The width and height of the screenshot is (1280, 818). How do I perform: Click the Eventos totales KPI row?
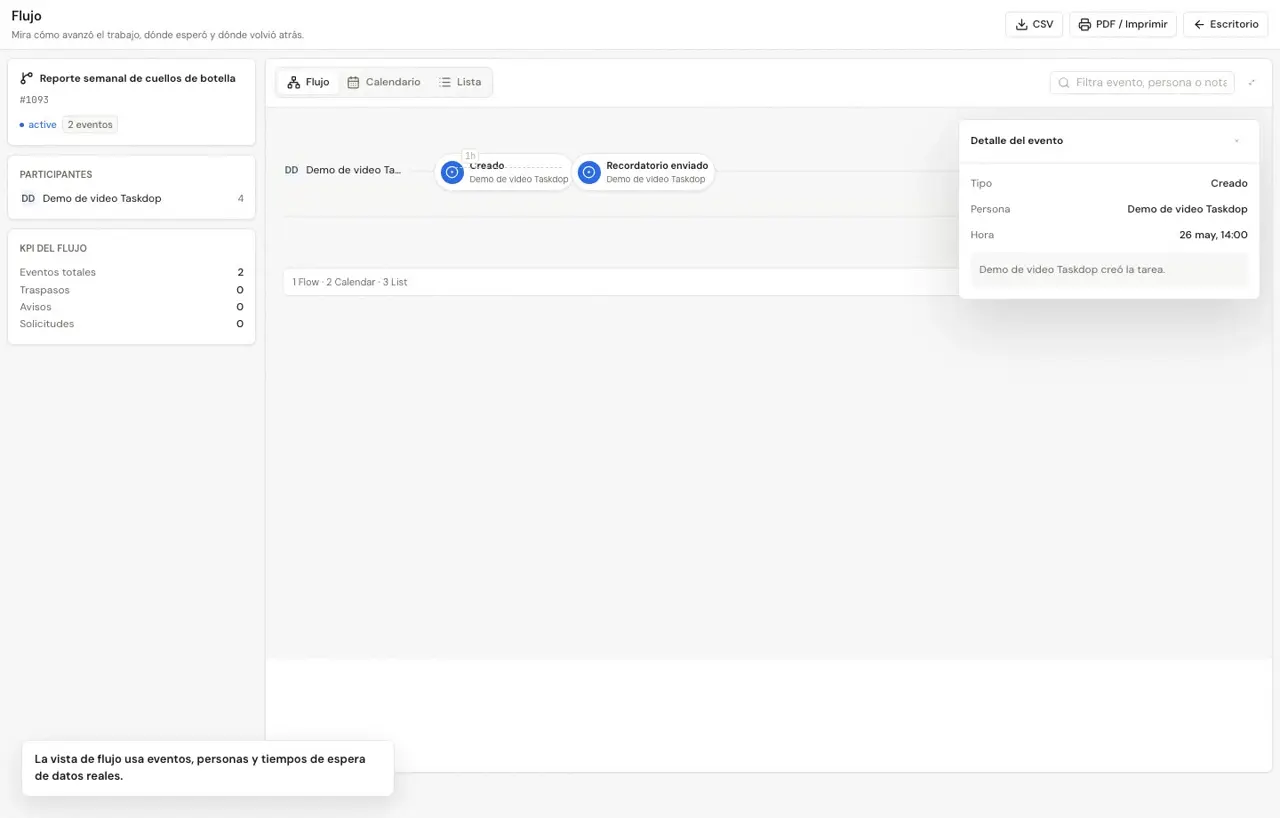coord(131,272)
